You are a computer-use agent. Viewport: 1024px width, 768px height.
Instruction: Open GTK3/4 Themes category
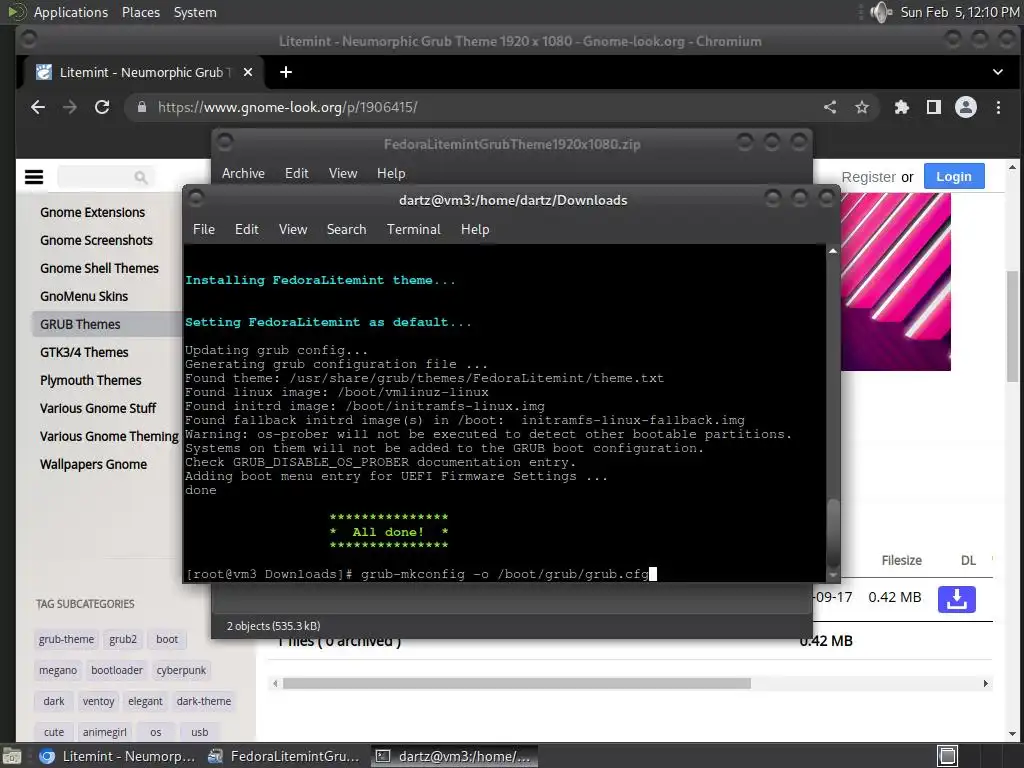84,353
